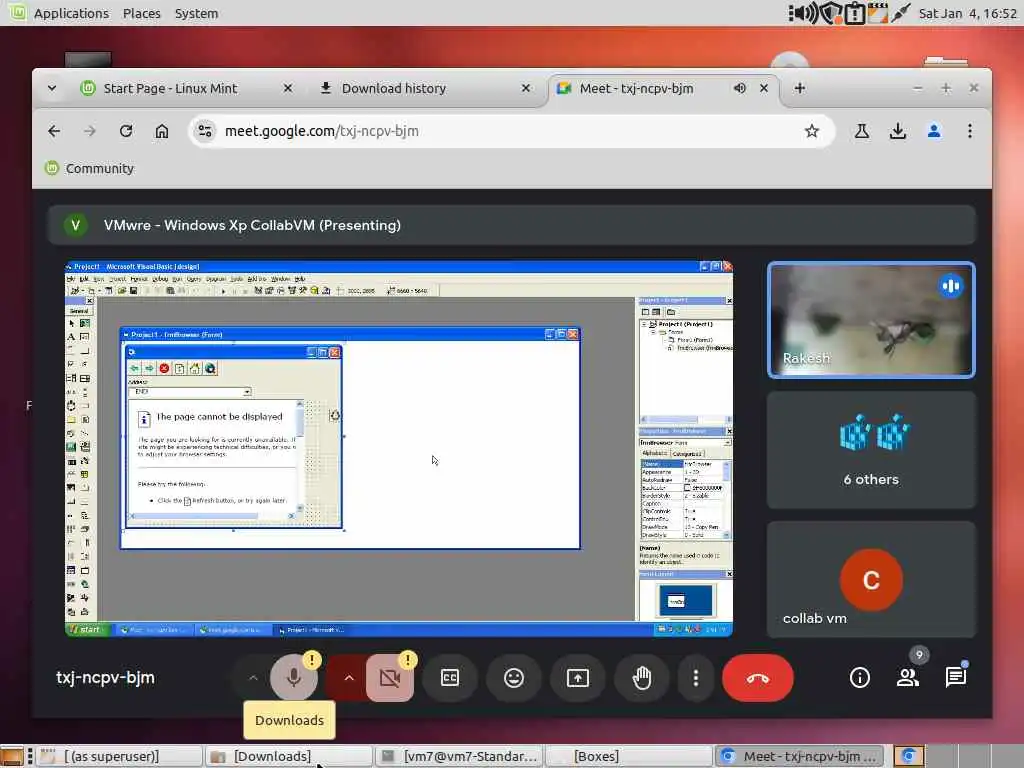The height and width of the screenshot is (768, 1024).
Task: Select Rakesh's video tile
Action: (x=871, y=320)
